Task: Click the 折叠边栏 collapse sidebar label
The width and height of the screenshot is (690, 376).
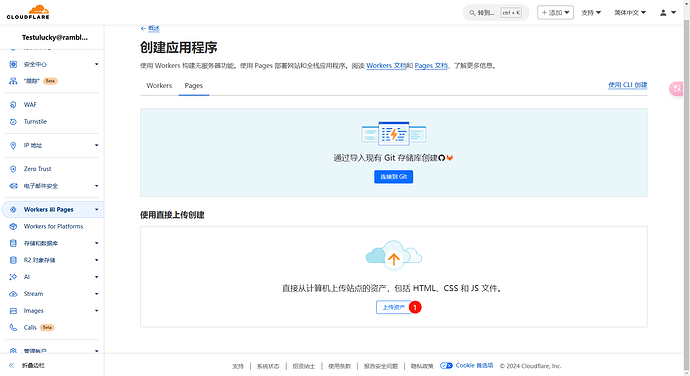Action: (33, 365)
